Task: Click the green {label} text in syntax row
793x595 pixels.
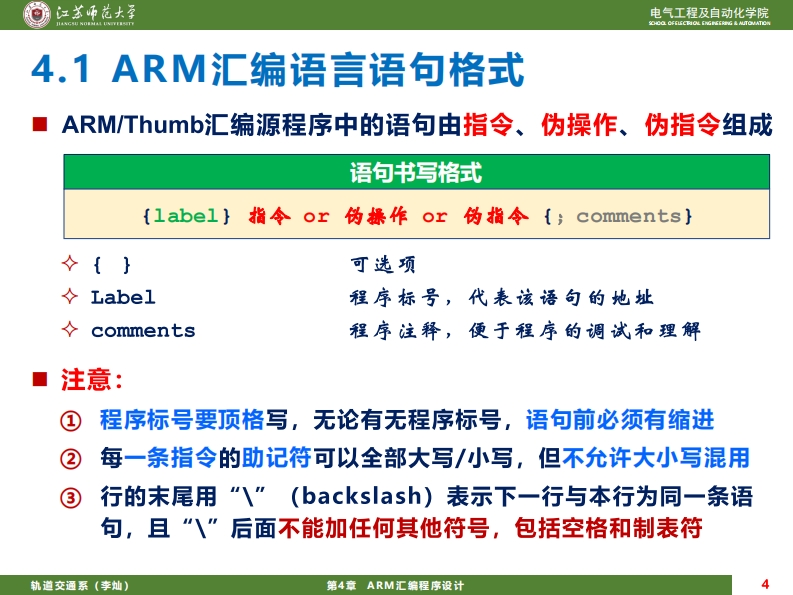Action: click(x=187, y=216)
